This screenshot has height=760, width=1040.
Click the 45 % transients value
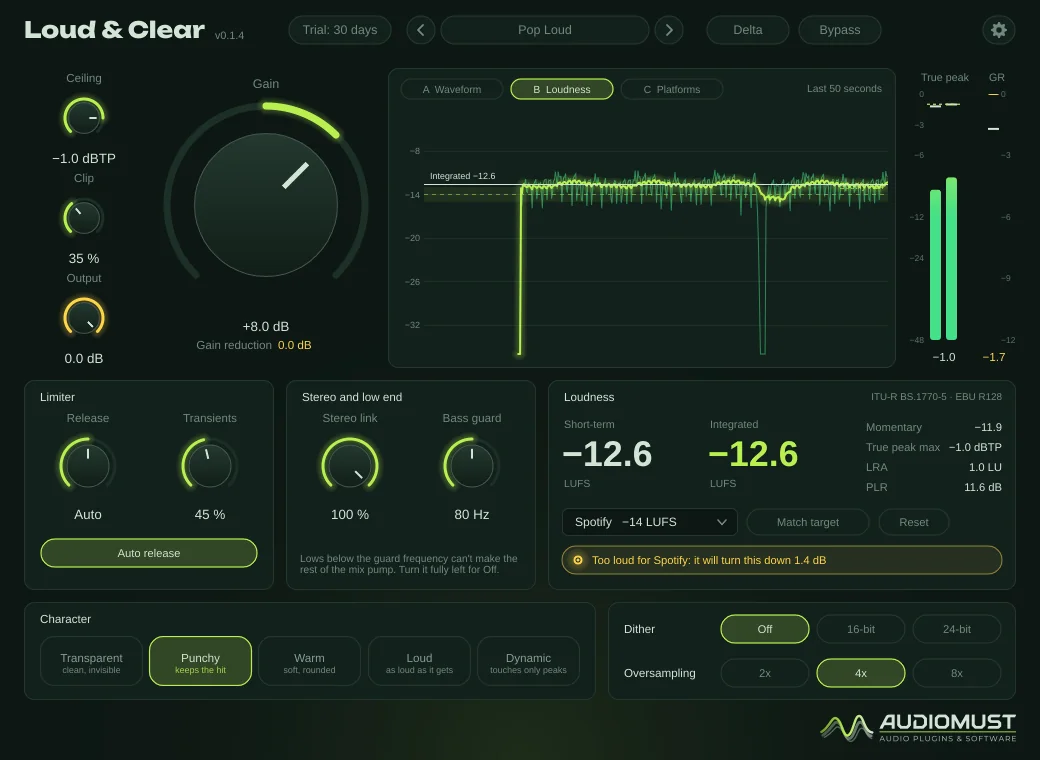click(210, 515)
